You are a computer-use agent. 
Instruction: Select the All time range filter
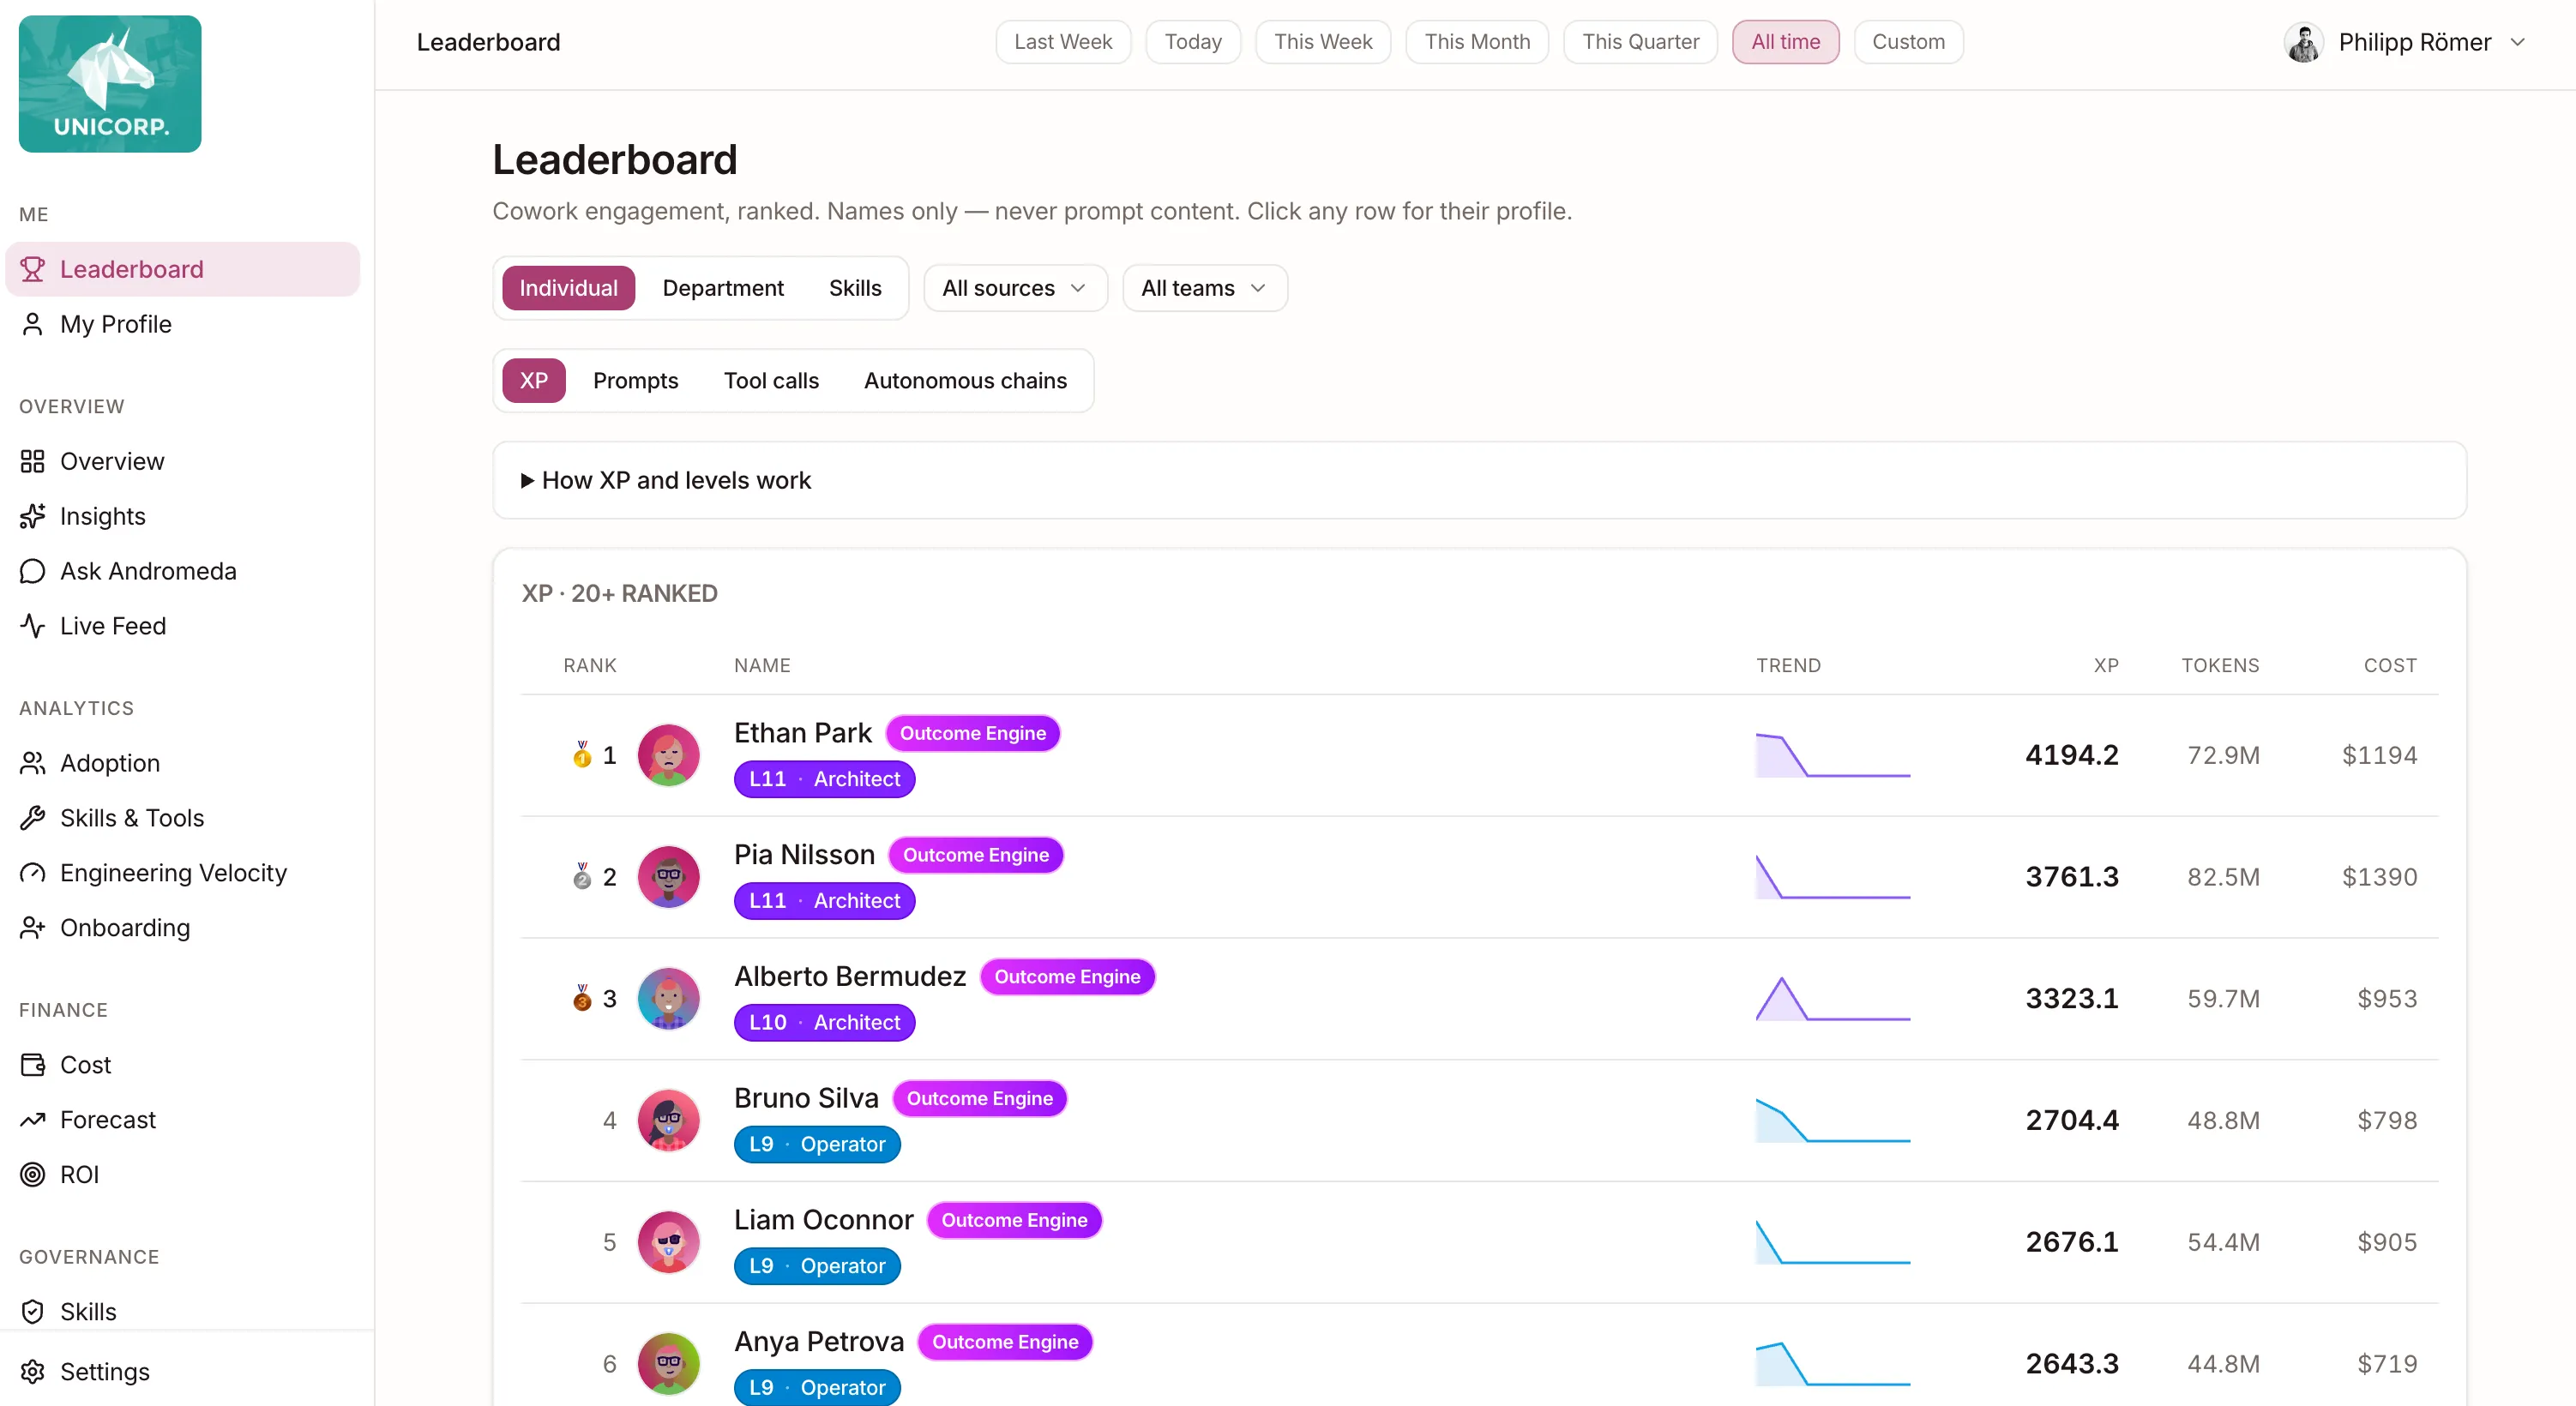[1785, 42]
